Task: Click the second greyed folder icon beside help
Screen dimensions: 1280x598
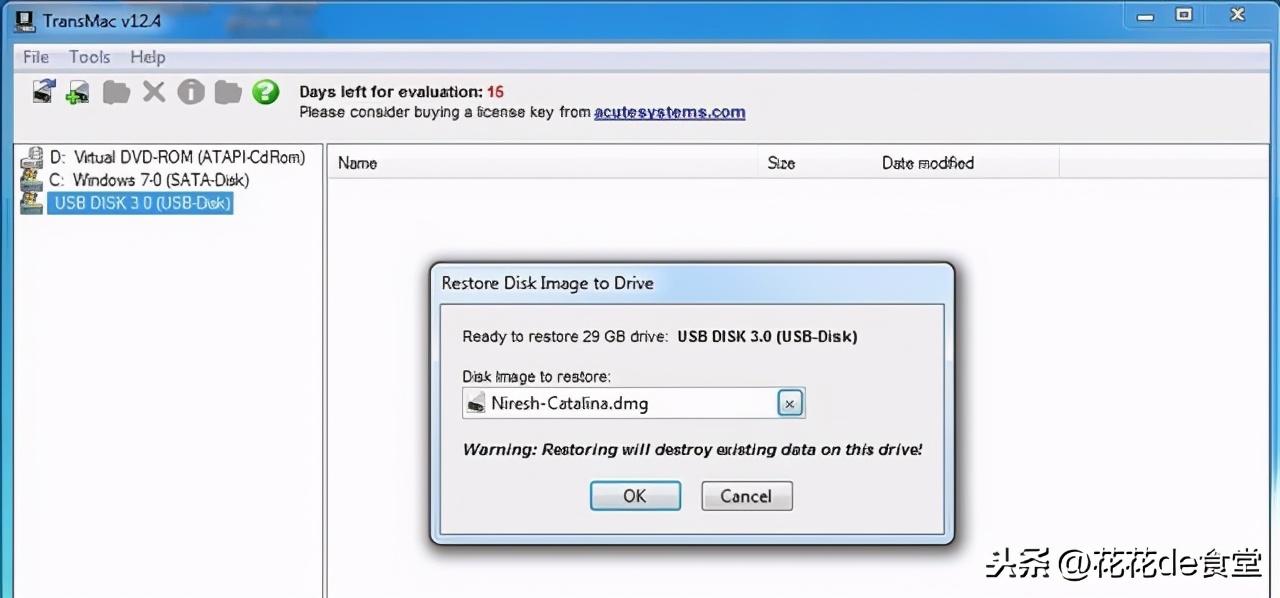Action: [x=229, y=92]
